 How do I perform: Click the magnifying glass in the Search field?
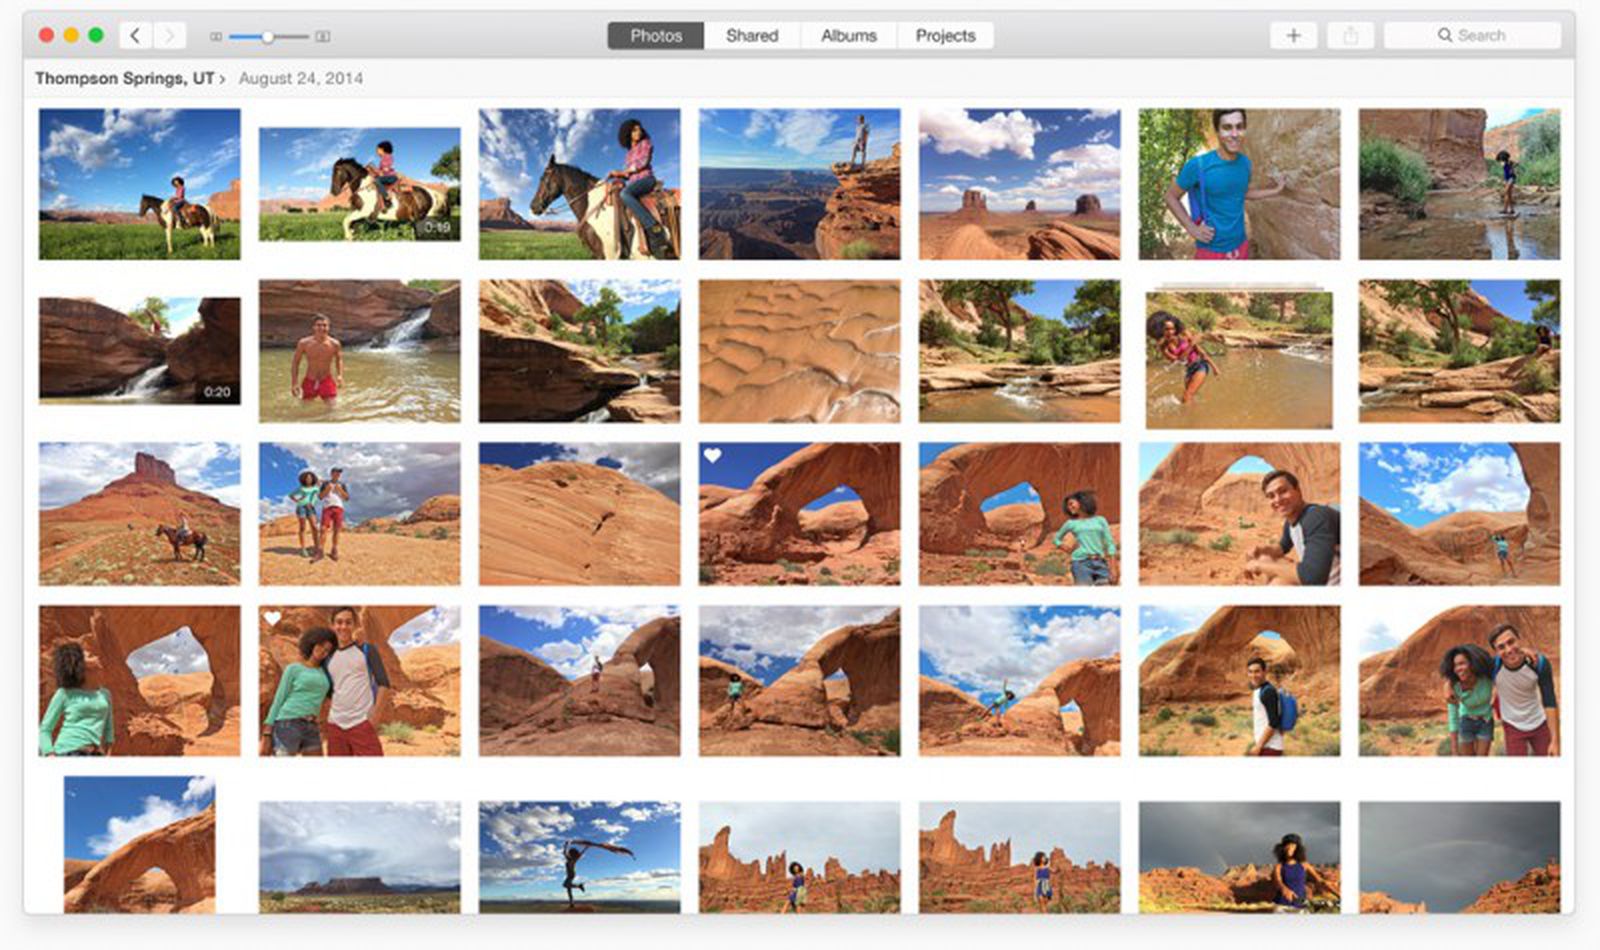[1444, 34]
